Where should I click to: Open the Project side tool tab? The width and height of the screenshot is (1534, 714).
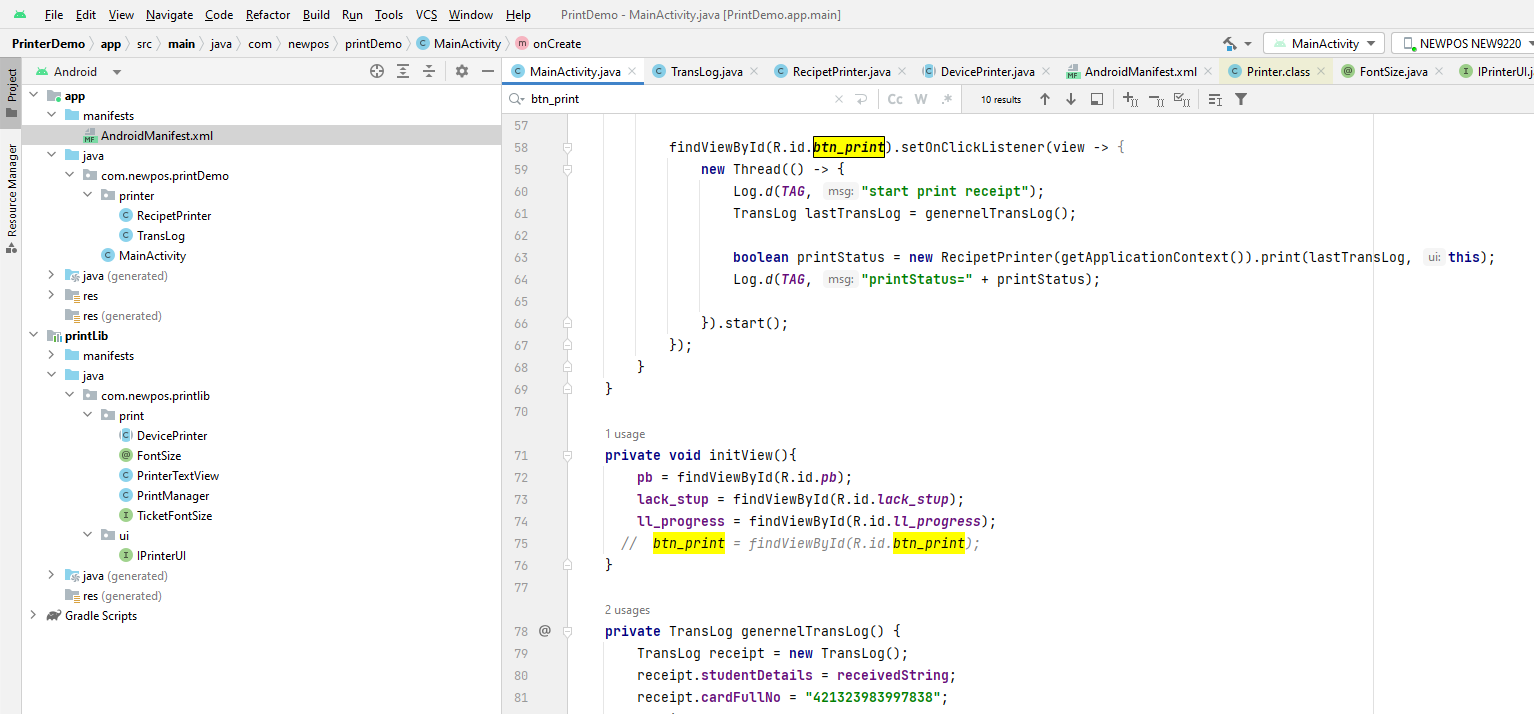pyautogui.click(x=11, y=92)
